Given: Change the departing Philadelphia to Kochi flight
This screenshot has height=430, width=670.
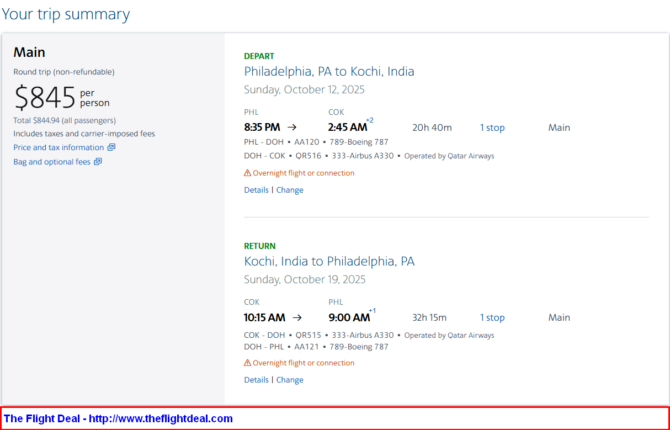Looking at the screenshot, I should tap(290, 190).
